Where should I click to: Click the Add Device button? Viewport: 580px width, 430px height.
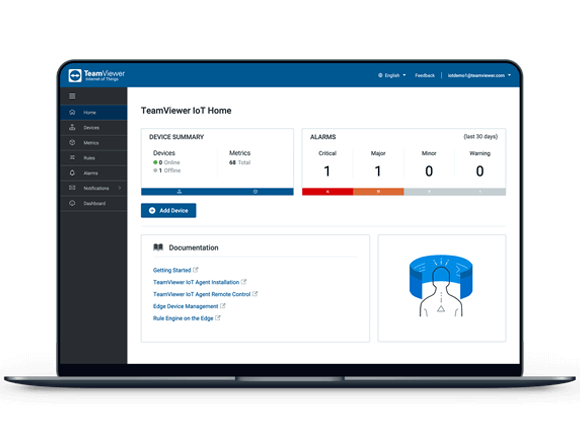168,211
